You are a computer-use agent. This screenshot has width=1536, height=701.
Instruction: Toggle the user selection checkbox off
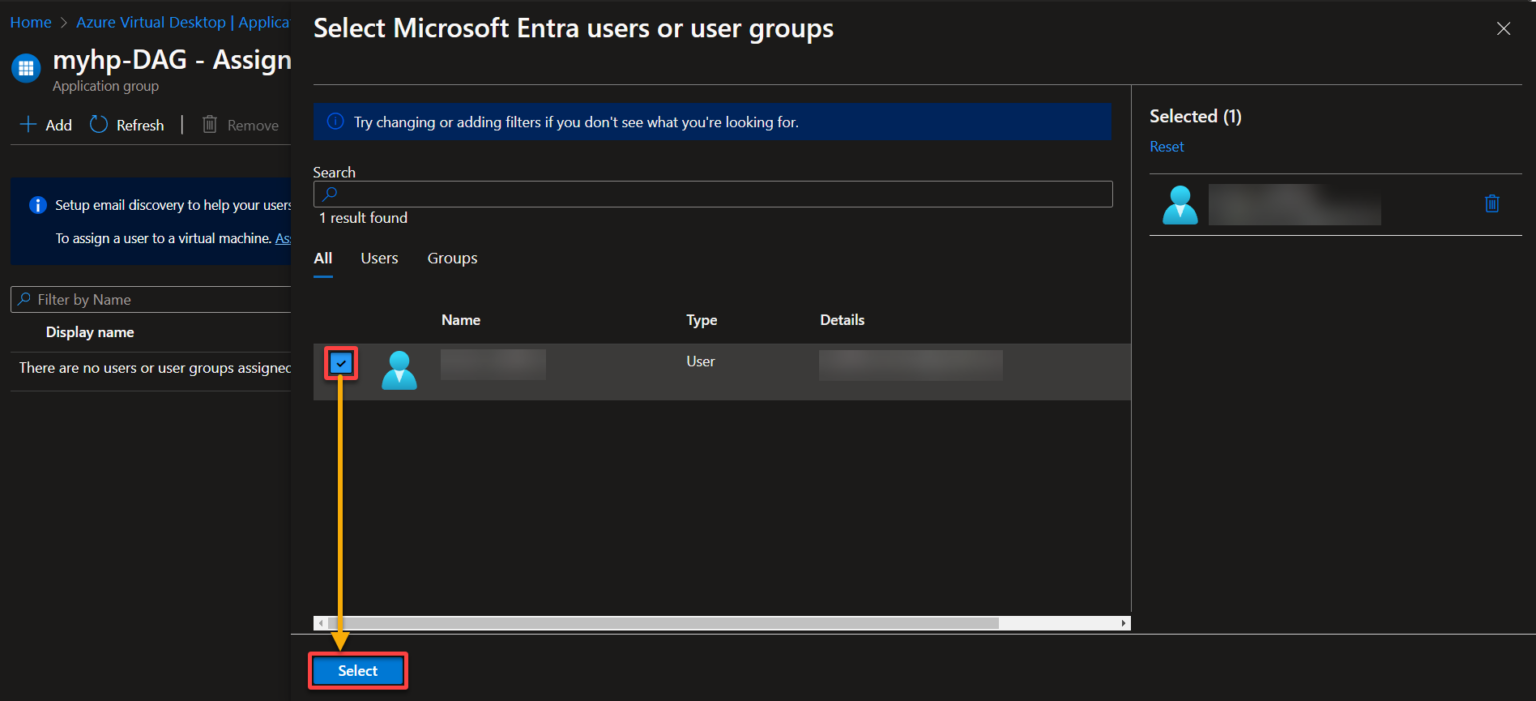[340, 363]
